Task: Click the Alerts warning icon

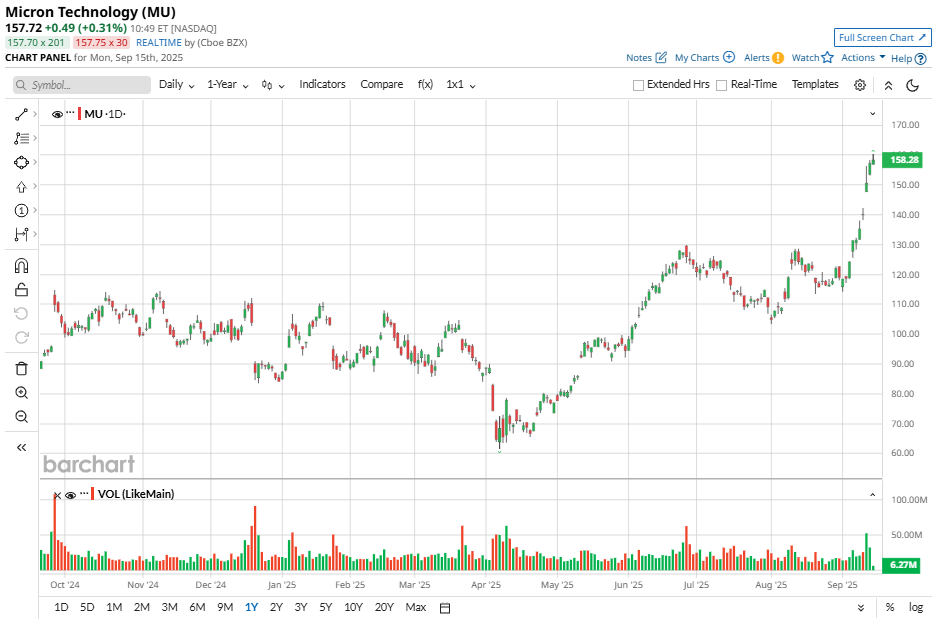Action: click(778, 58)
